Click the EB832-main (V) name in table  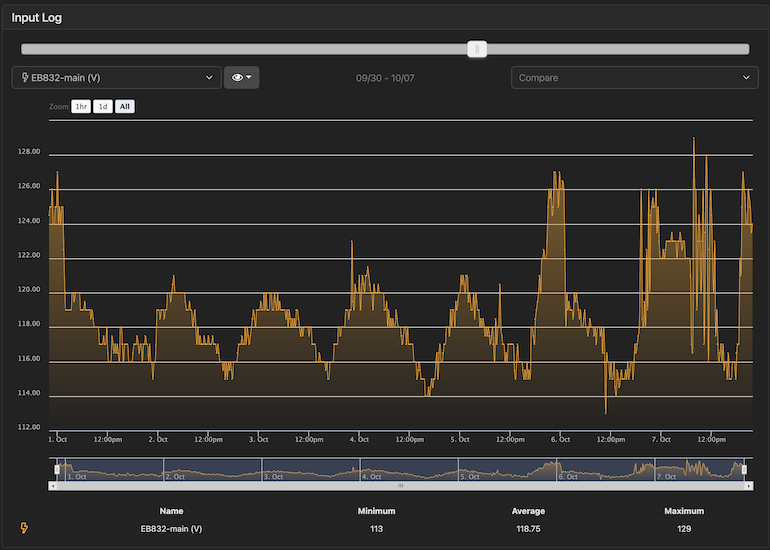[171, 529]
